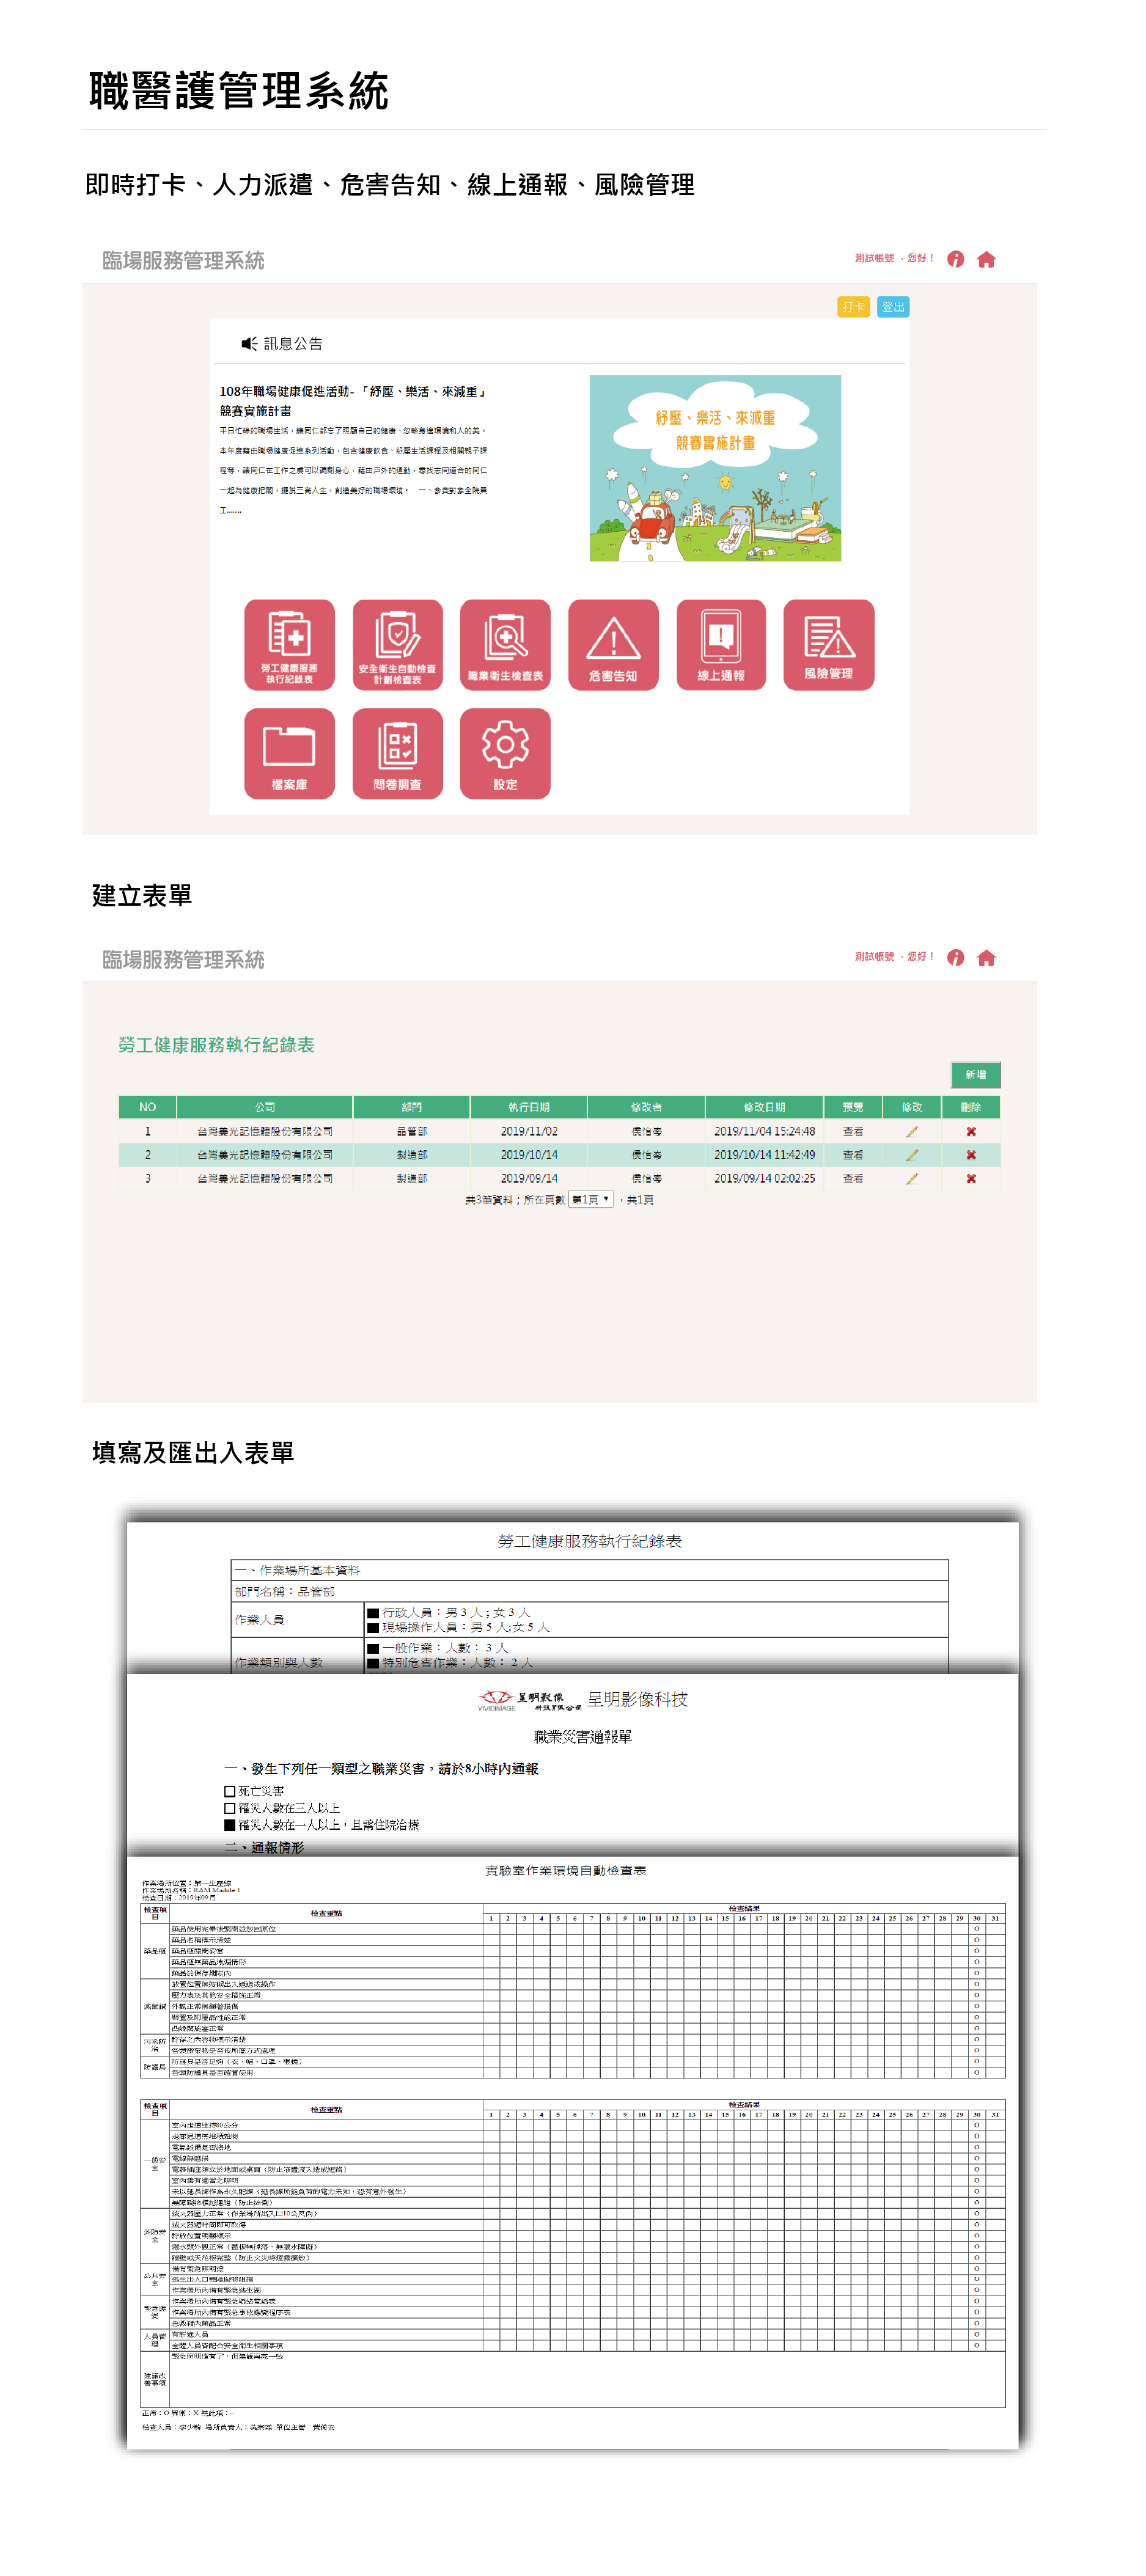The image size is (1146, 2576).
Task: Select the 2019/09/14 02:02:25 modified date cell
Action: (x=764, y=1179)
